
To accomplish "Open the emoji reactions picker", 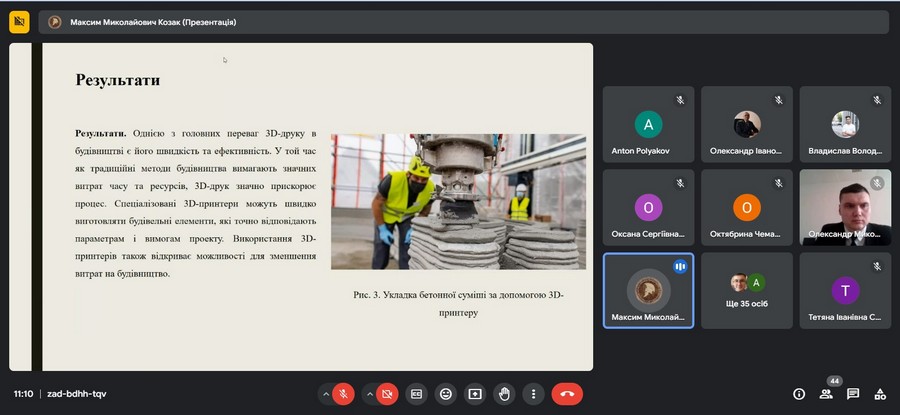I will (x=446, y=394).
